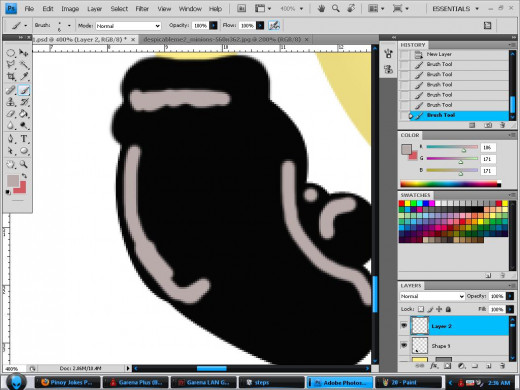Select the Pen tool
520x390 pixels.
tap(11, 139)
